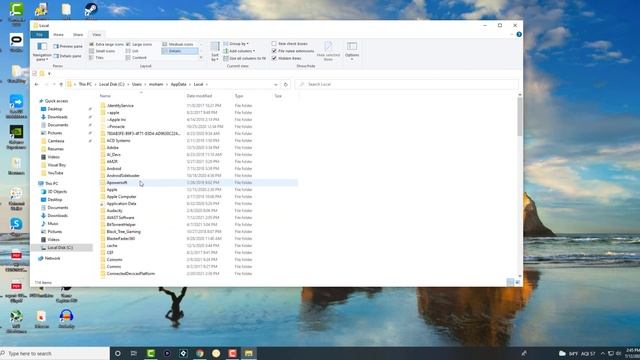Refresh the Local folder view
Image resolution: width=640 pixels, height=360 pixels.
click(x=286, y=84)
